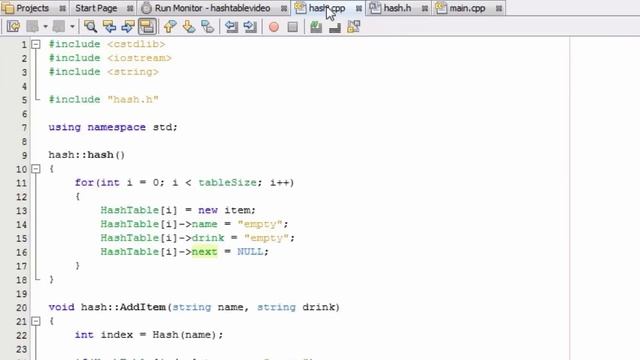This screenshot has width=640, height=360.
Task: Click 'hash::hash()' constructor definition
Action: click(87, 155)
